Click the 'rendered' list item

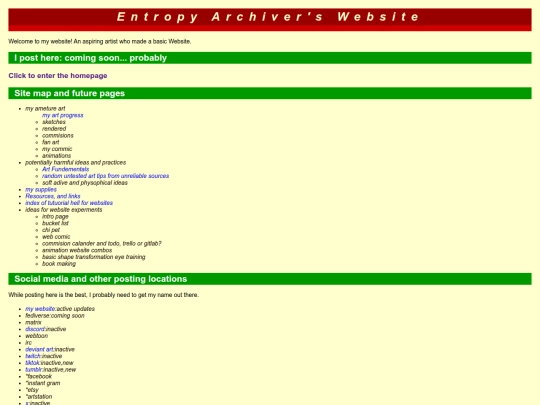click(54, 129)
